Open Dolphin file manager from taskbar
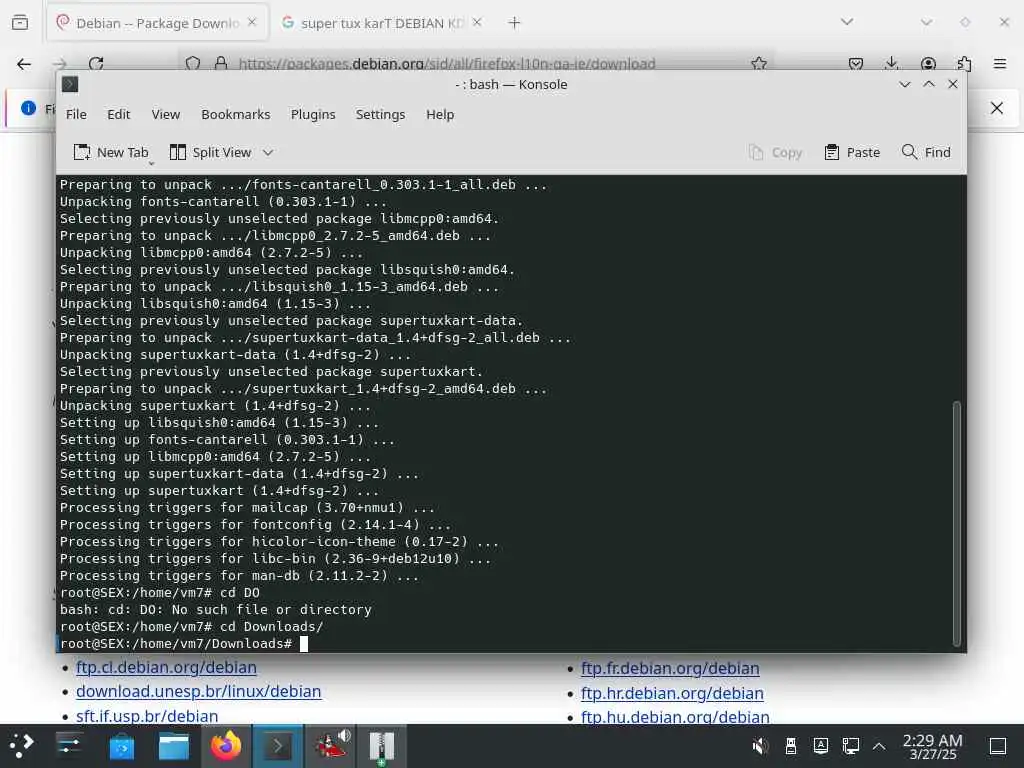 pyautogui.click(x=174, y=746)
